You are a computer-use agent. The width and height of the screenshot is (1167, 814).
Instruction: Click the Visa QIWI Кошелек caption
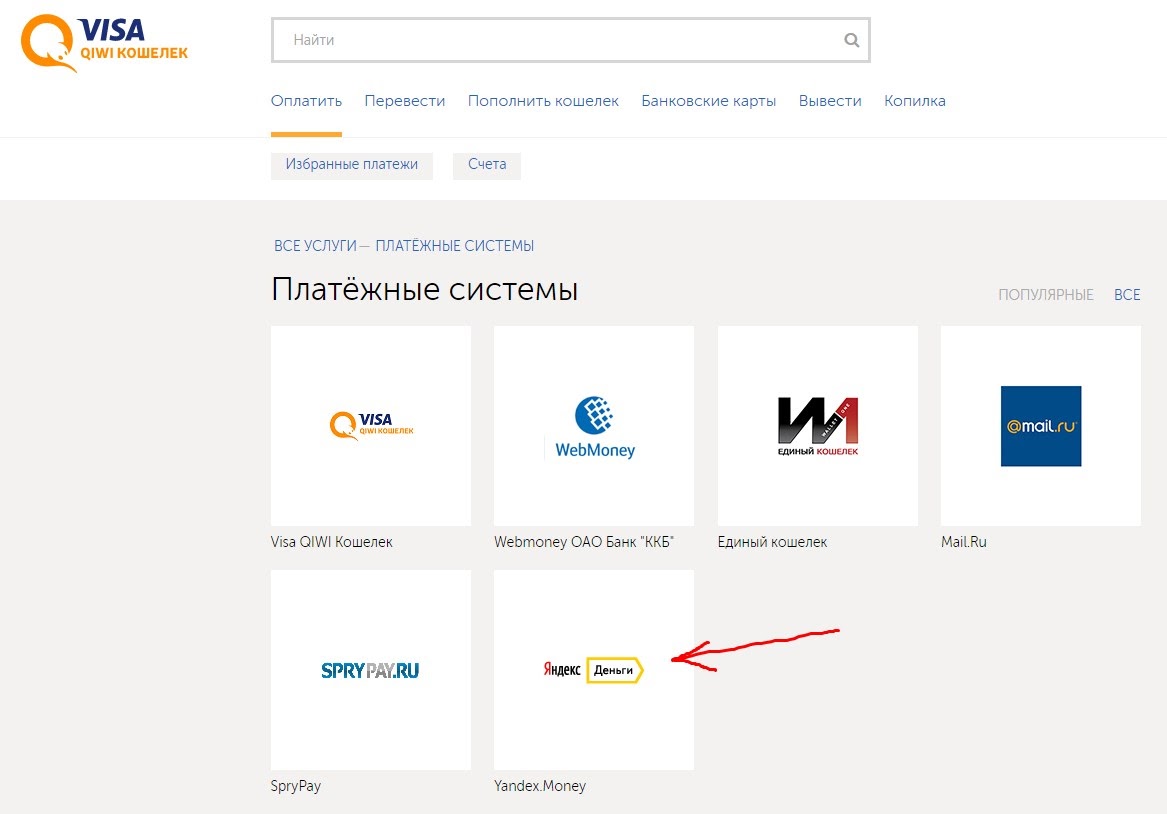[331, 542]
